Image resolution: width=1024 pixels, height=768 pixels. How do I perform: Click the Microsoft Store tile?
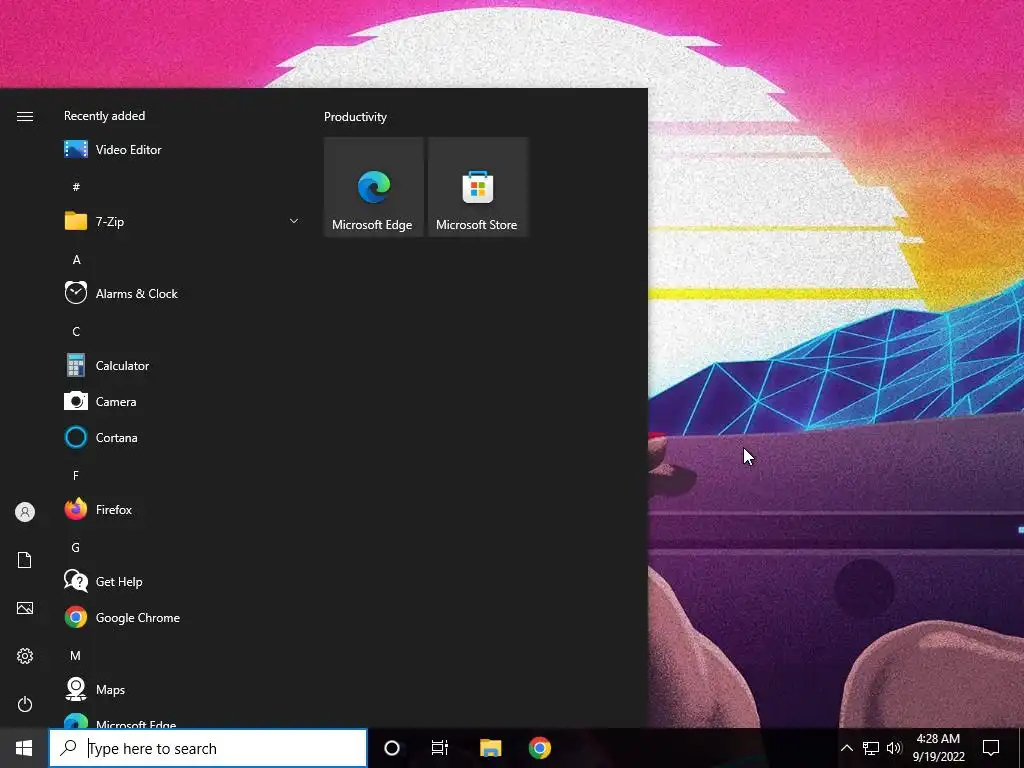[x=477, y=187]
